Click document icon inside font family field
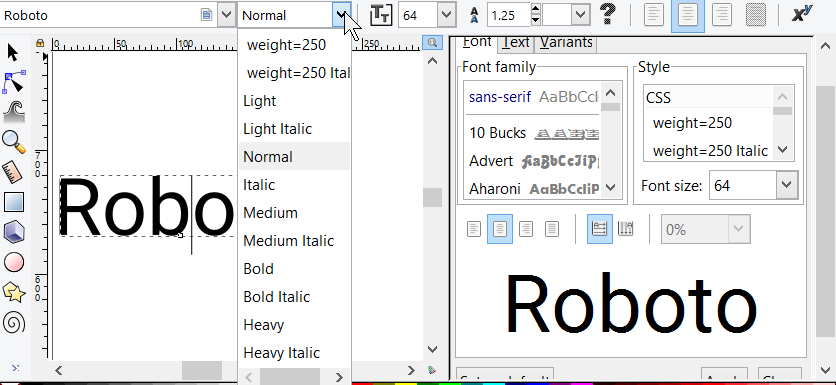The height and width of the screenshot is (385, 836). [206, 15]
